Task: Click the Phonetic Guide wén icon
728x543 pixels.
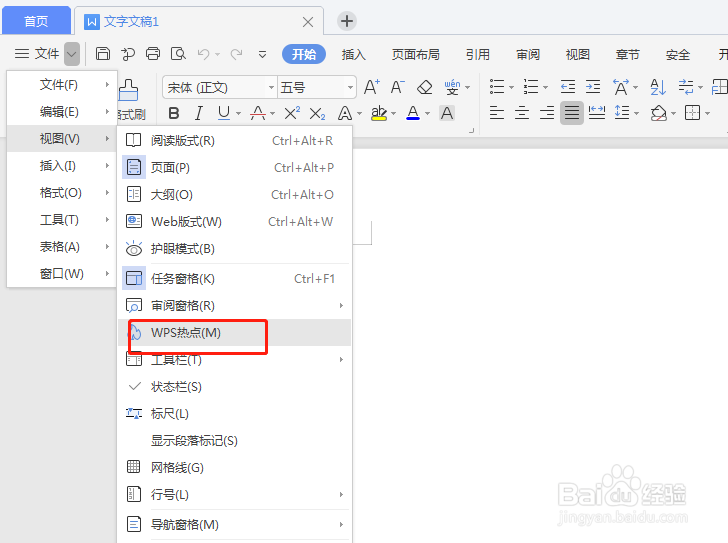Action: [452, 87]
